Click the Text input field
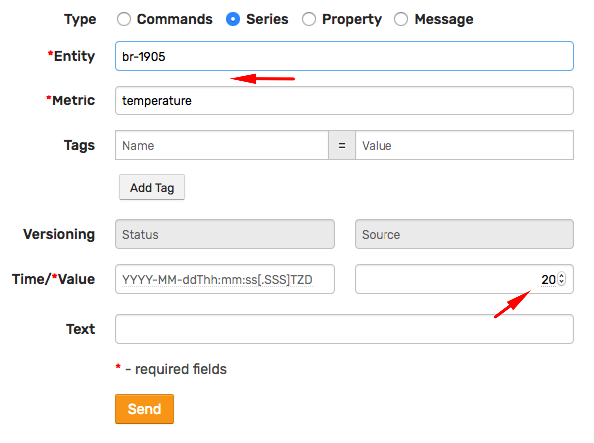The width and height of the screenshot is (594, 443). pyautogui.click(x=344, y=329)
